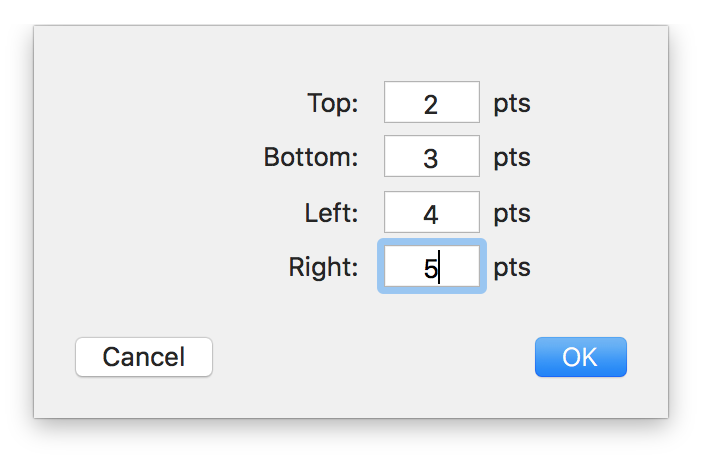Click the "Bottom:" label text
Screen dimensions: 702x460
pos(310,157)
